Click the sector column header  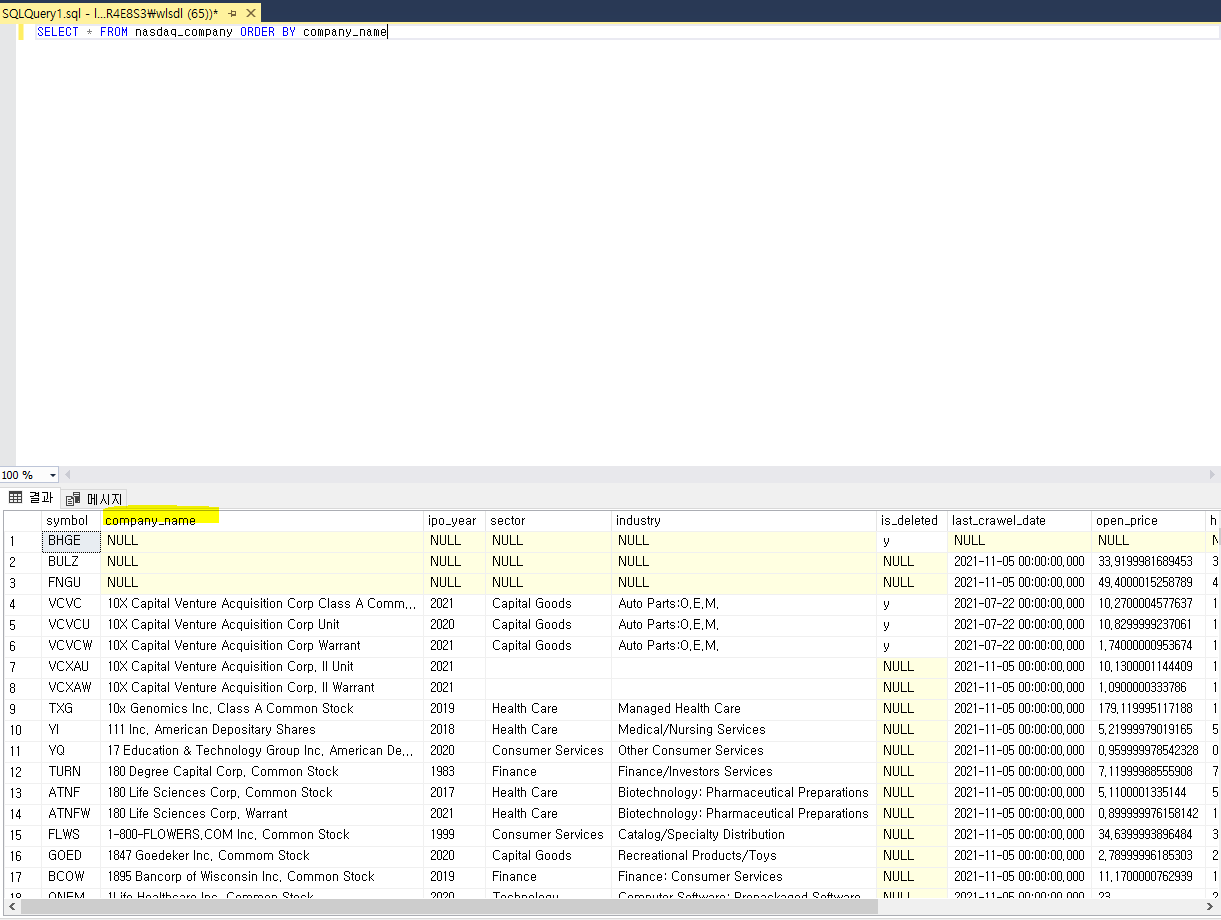pos(549,520)
